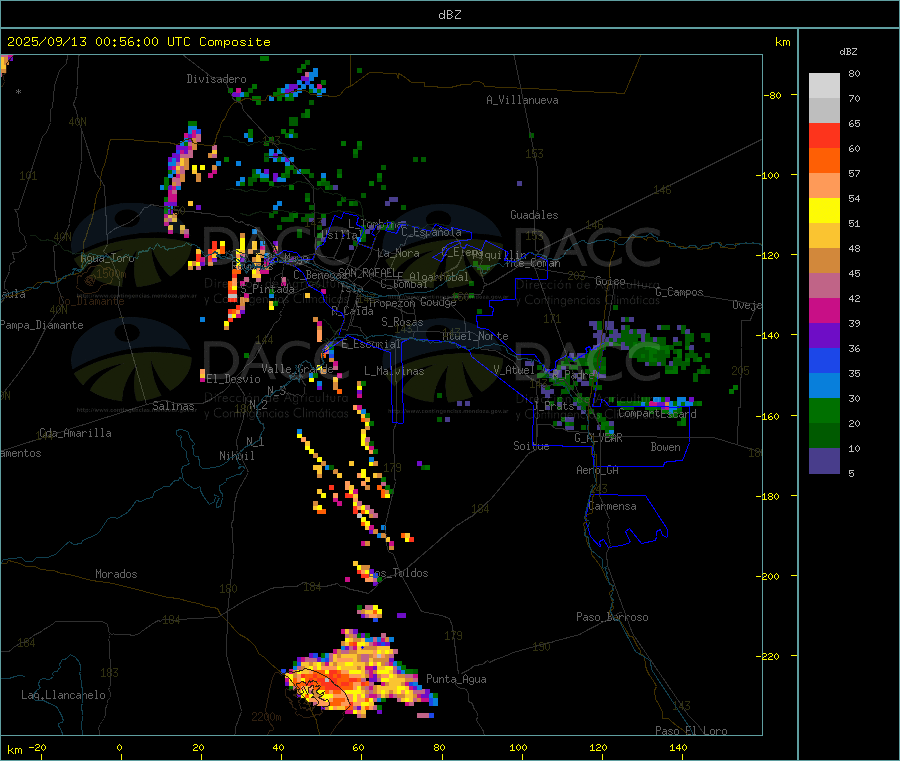Click the 'Bowen' map label

tap(665, 447)
